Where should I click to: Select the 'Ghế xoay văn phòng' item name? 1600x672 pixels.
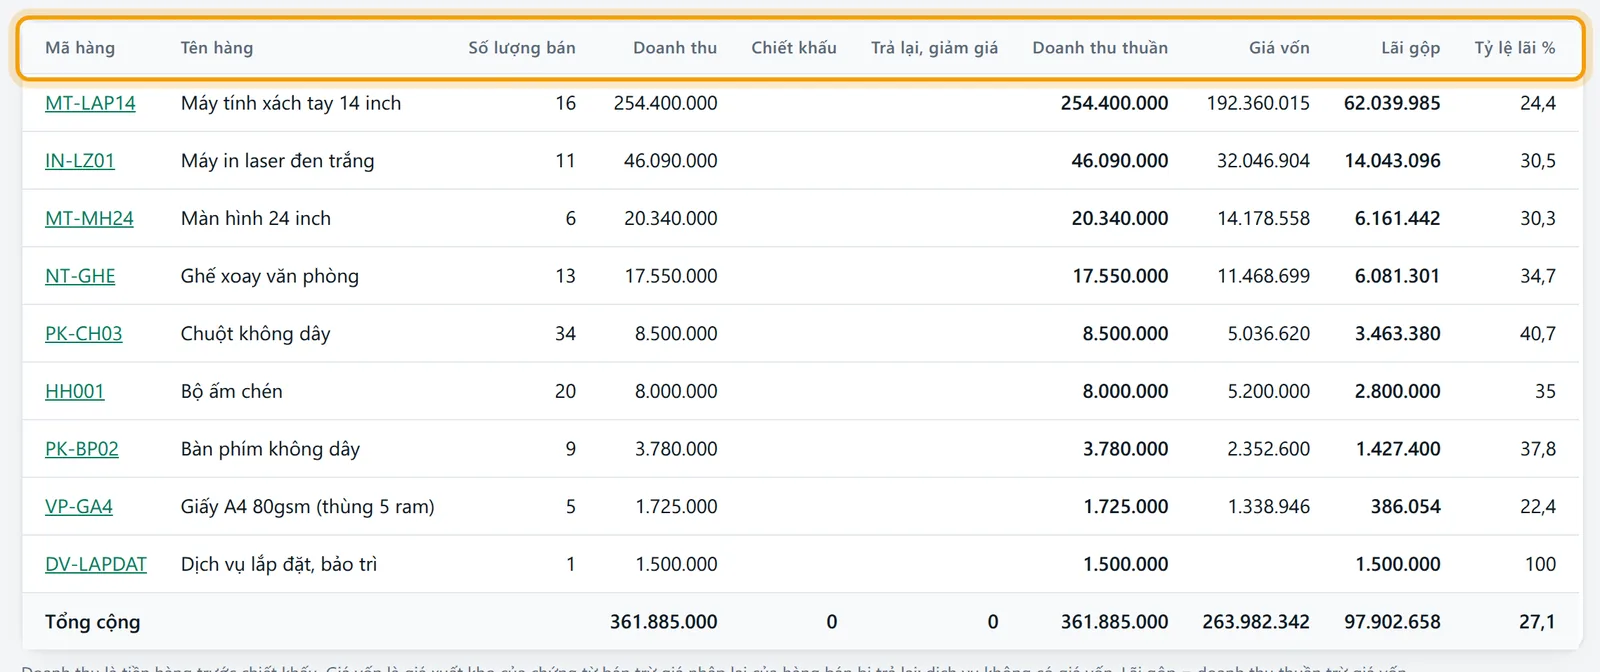coord(270,276)
